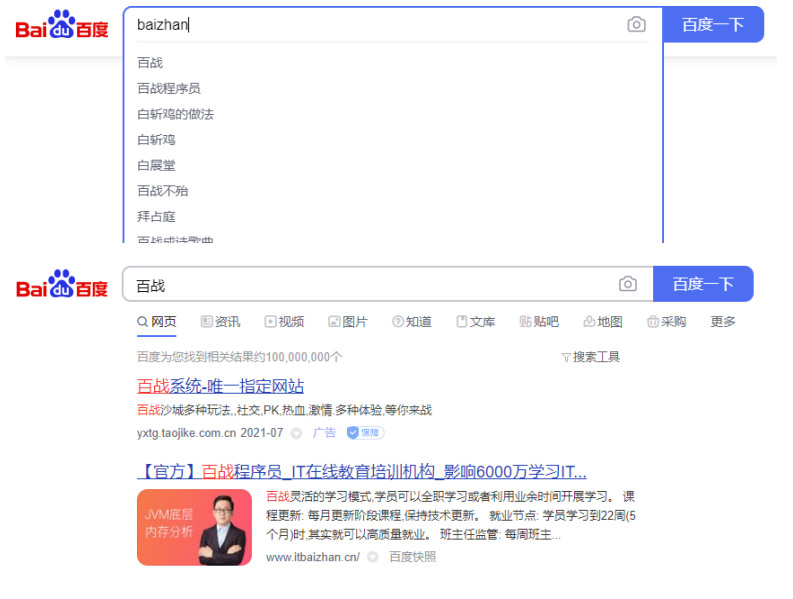Pick the 白展堂 suggestion

click(x=156, y=165)
